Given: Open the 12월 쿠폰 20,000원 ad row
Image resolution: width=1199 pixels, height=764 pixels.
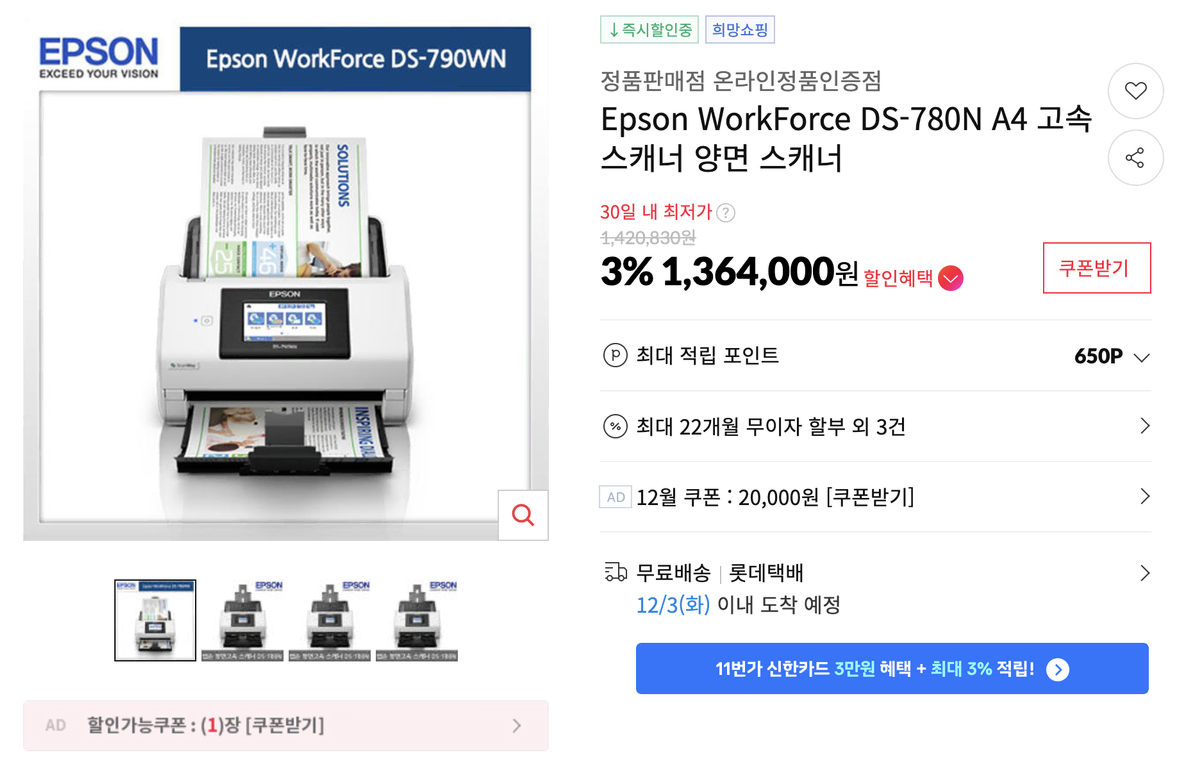Looking at the screenshot, I should tap(876, 497).
